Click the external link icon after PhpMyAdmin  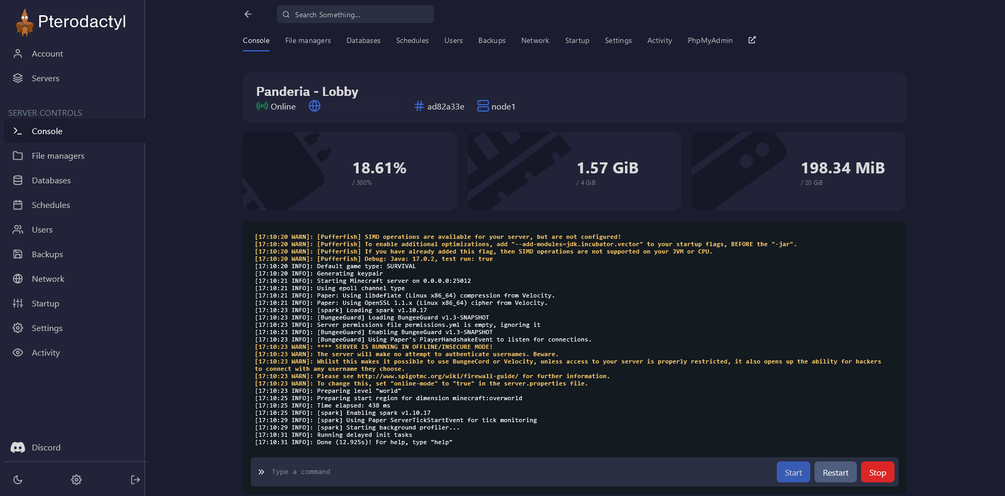[x=752, y=40]
